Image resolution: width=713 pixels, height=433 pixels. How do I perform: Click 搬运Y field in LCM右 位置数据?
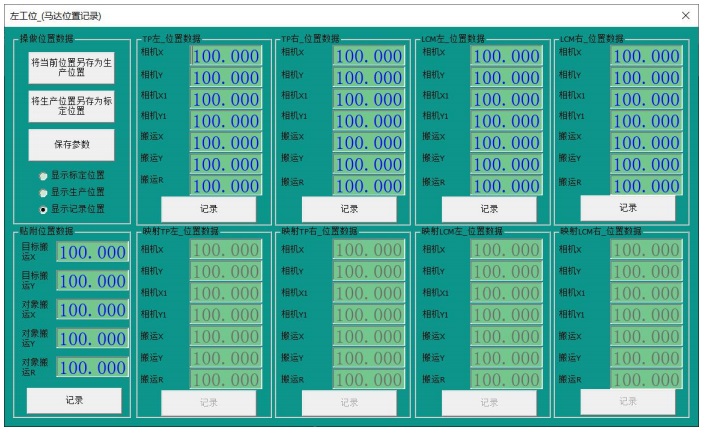tap(646, 164)
